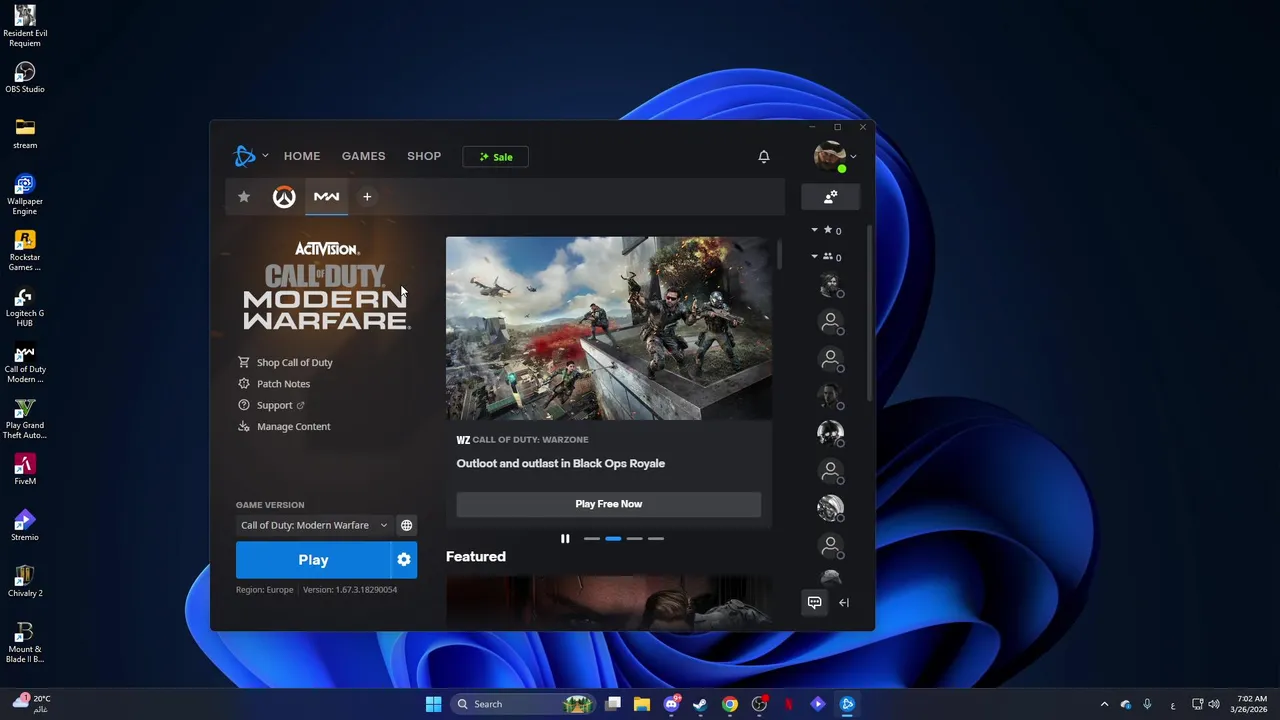Click "Region: Europe" text
The height and width of the screenshot is (720, 1280).
click(x=265, y=590)
